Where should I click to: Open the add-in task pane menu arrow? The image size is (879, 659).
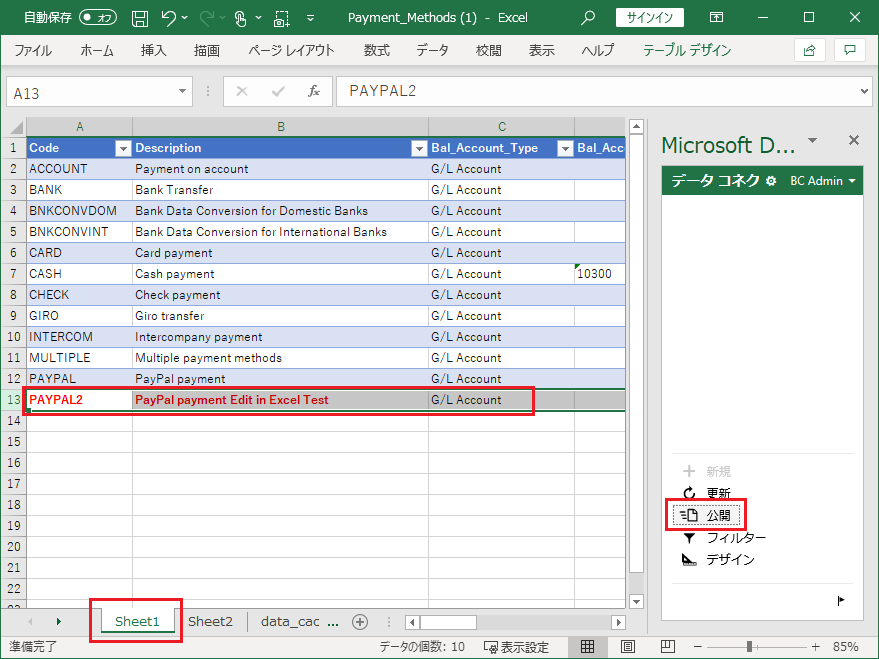pyautogui.click(x=812, y=140)
